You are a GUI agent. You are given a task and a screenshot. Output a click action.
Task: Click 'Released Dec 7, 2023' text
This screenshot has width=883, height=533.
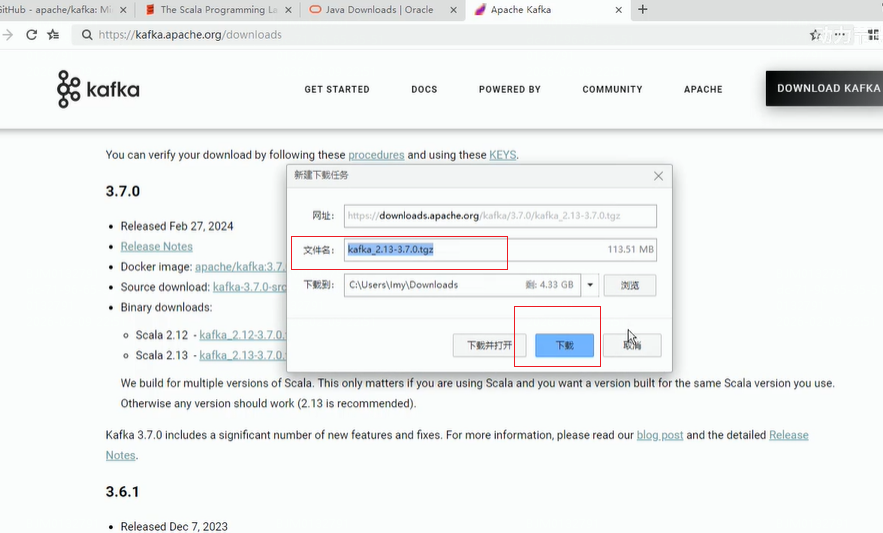tap(174, 526)
